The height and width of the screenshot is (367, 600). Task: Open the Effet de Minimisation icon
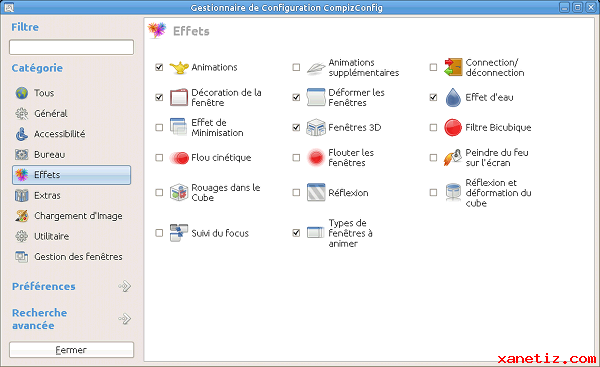[x=179, y=127]
